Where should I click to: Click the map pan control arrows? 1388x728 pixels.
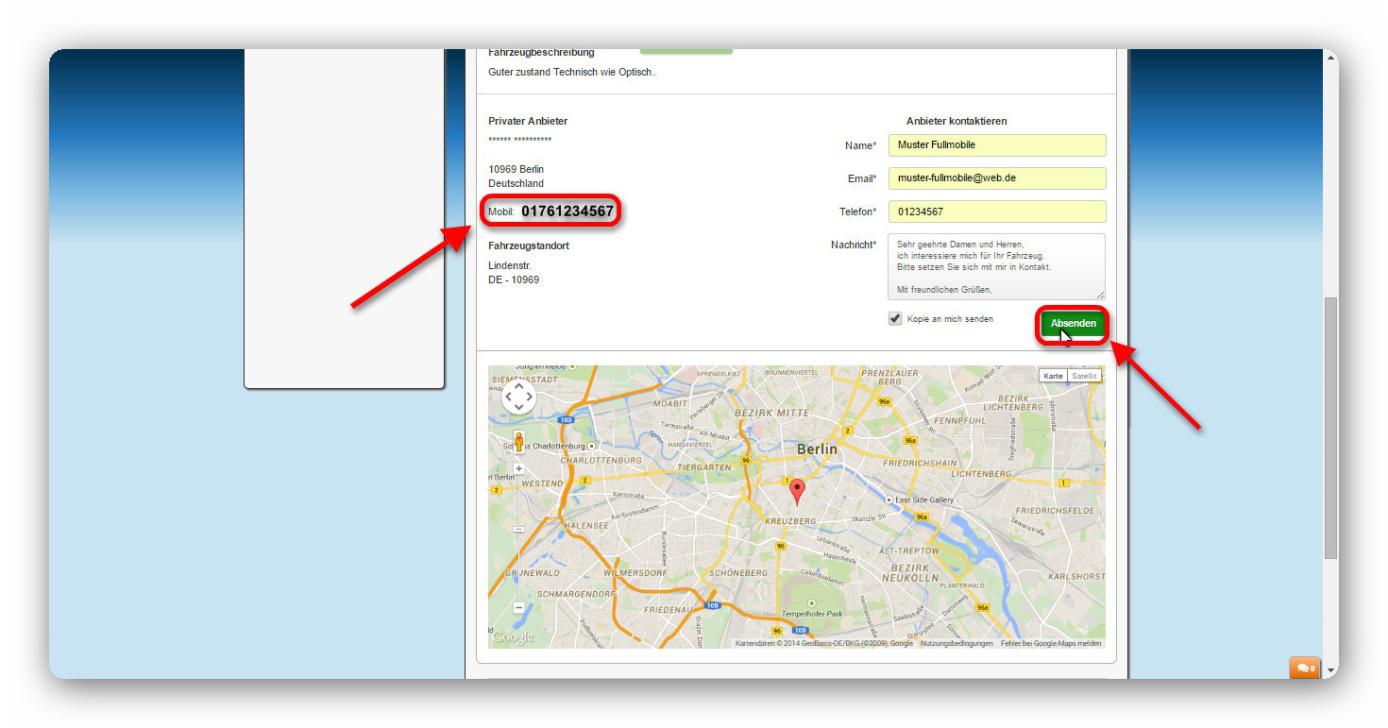point(519,397)
